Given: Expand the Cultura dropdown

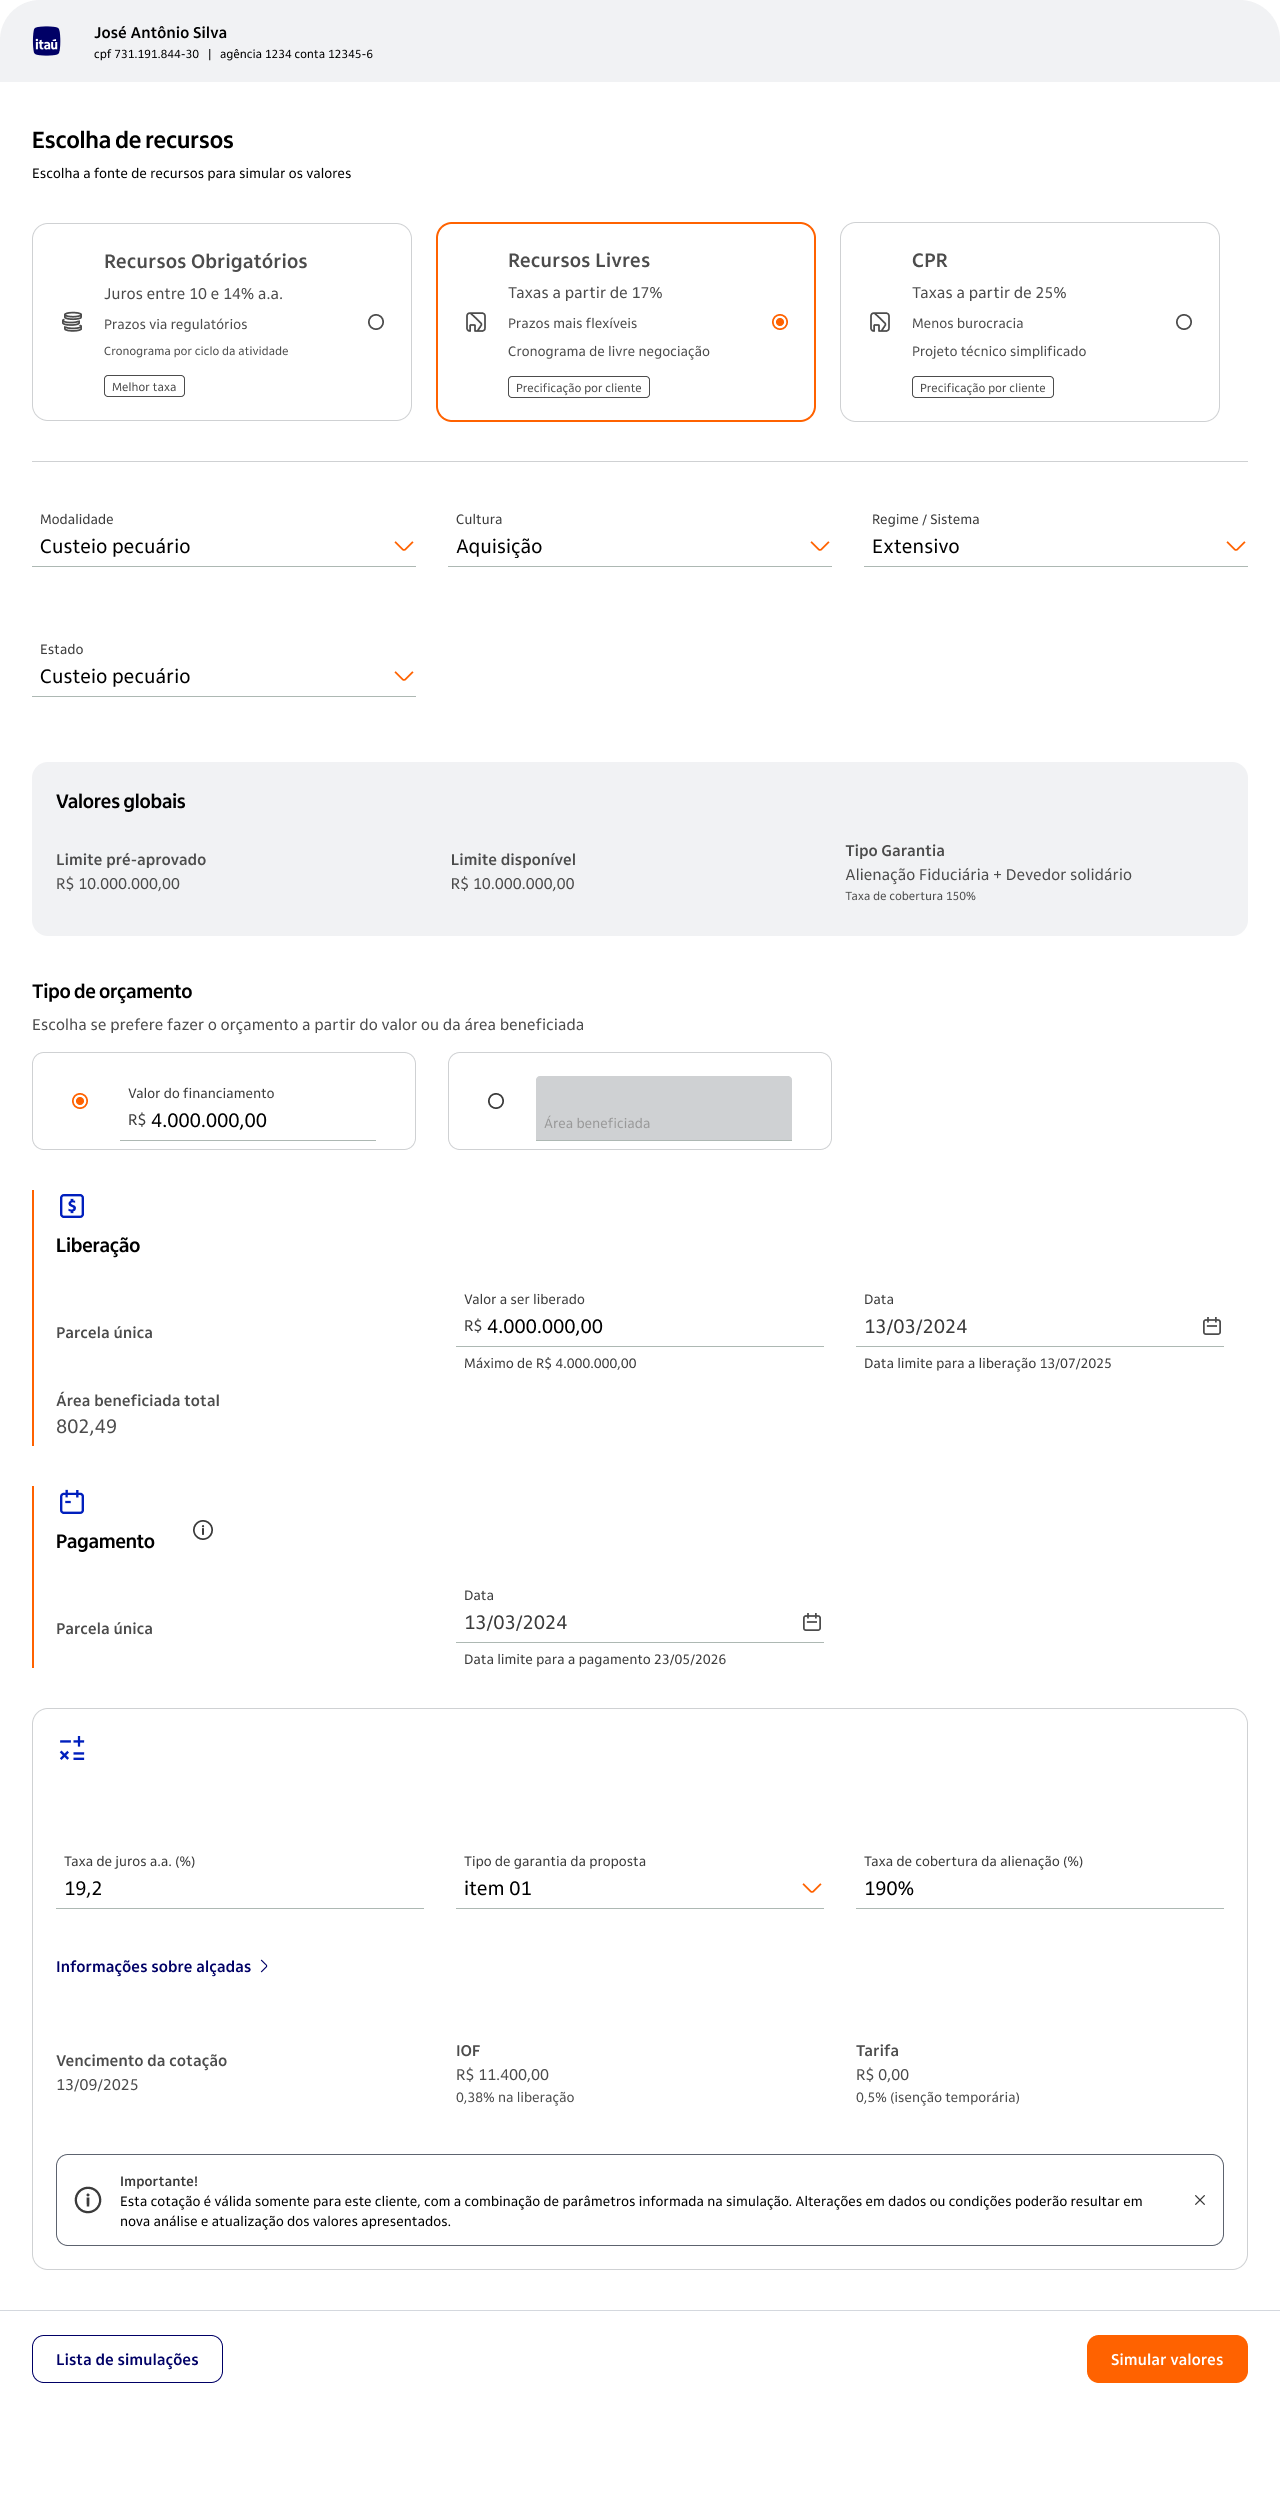Looking at the screenshot, I should 640,546.
